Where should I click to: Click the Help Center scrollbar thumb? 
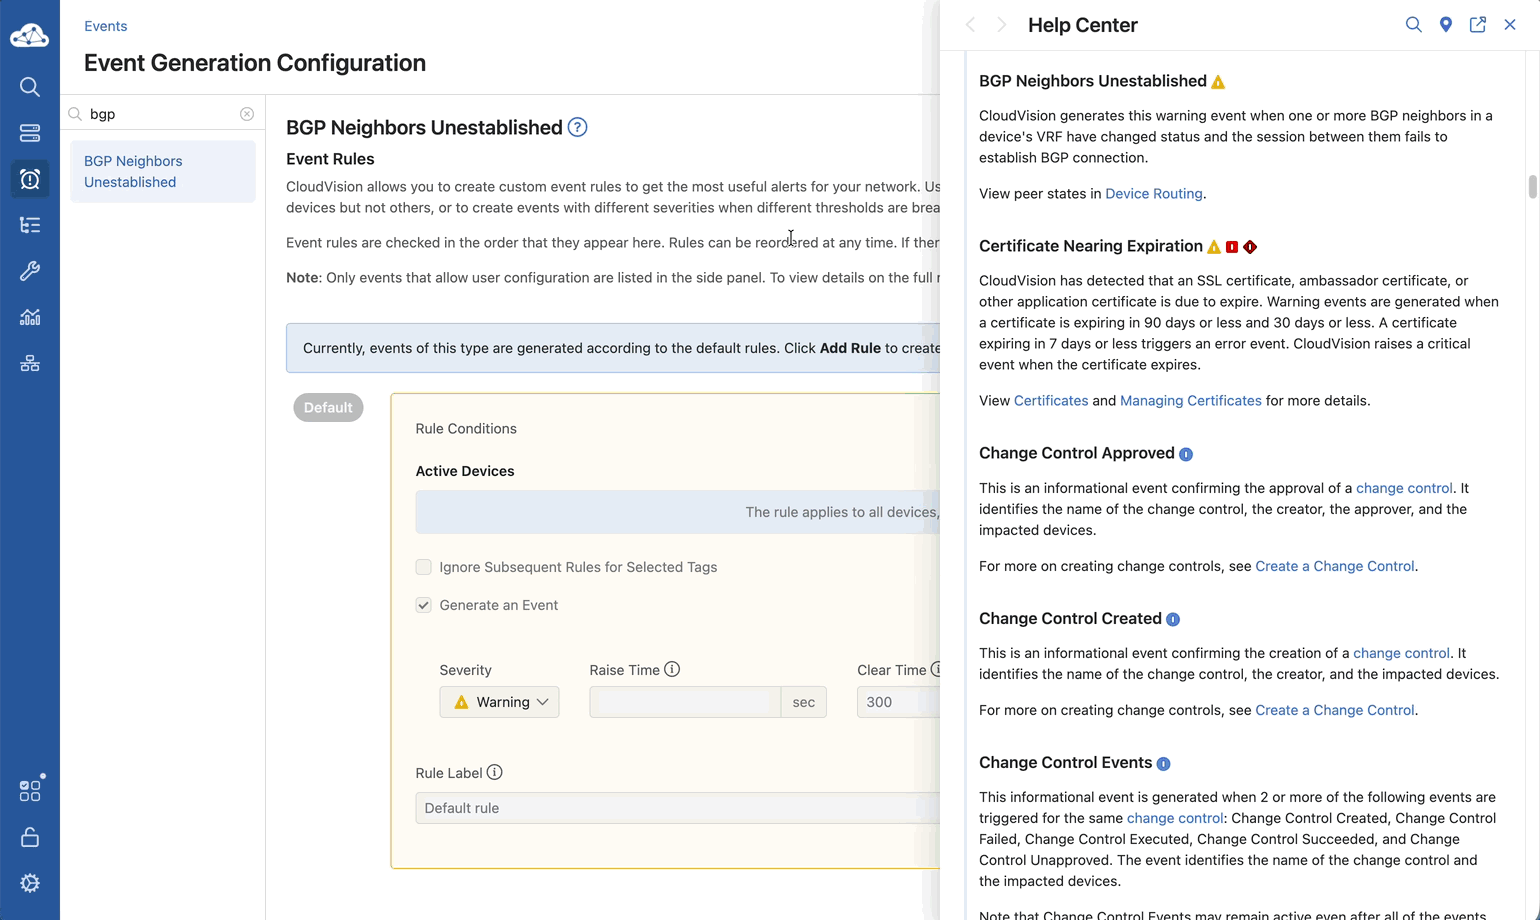click(1532, 187)
